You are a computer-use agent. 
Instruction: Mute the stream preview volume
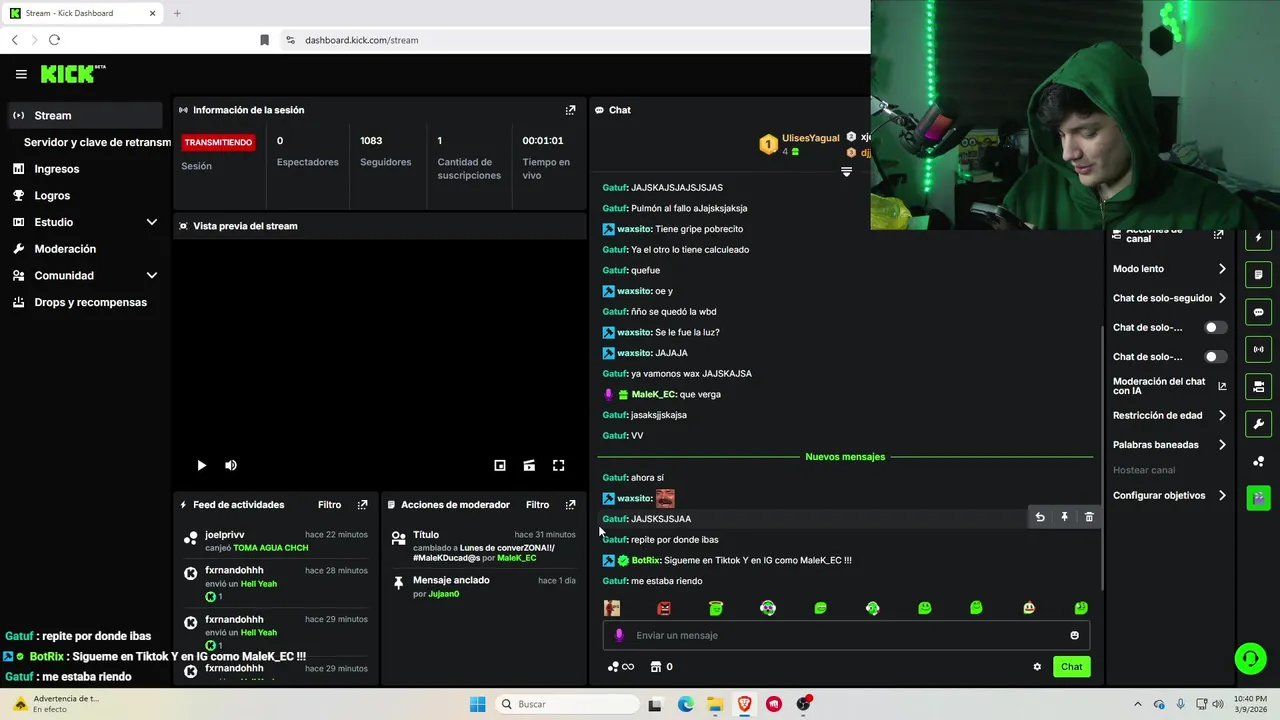point(231,465)
